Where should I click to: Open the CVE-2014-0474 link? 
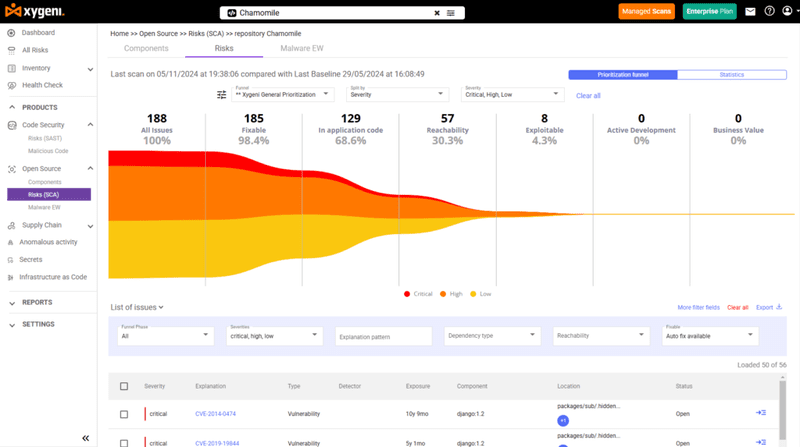pos(215,414)
